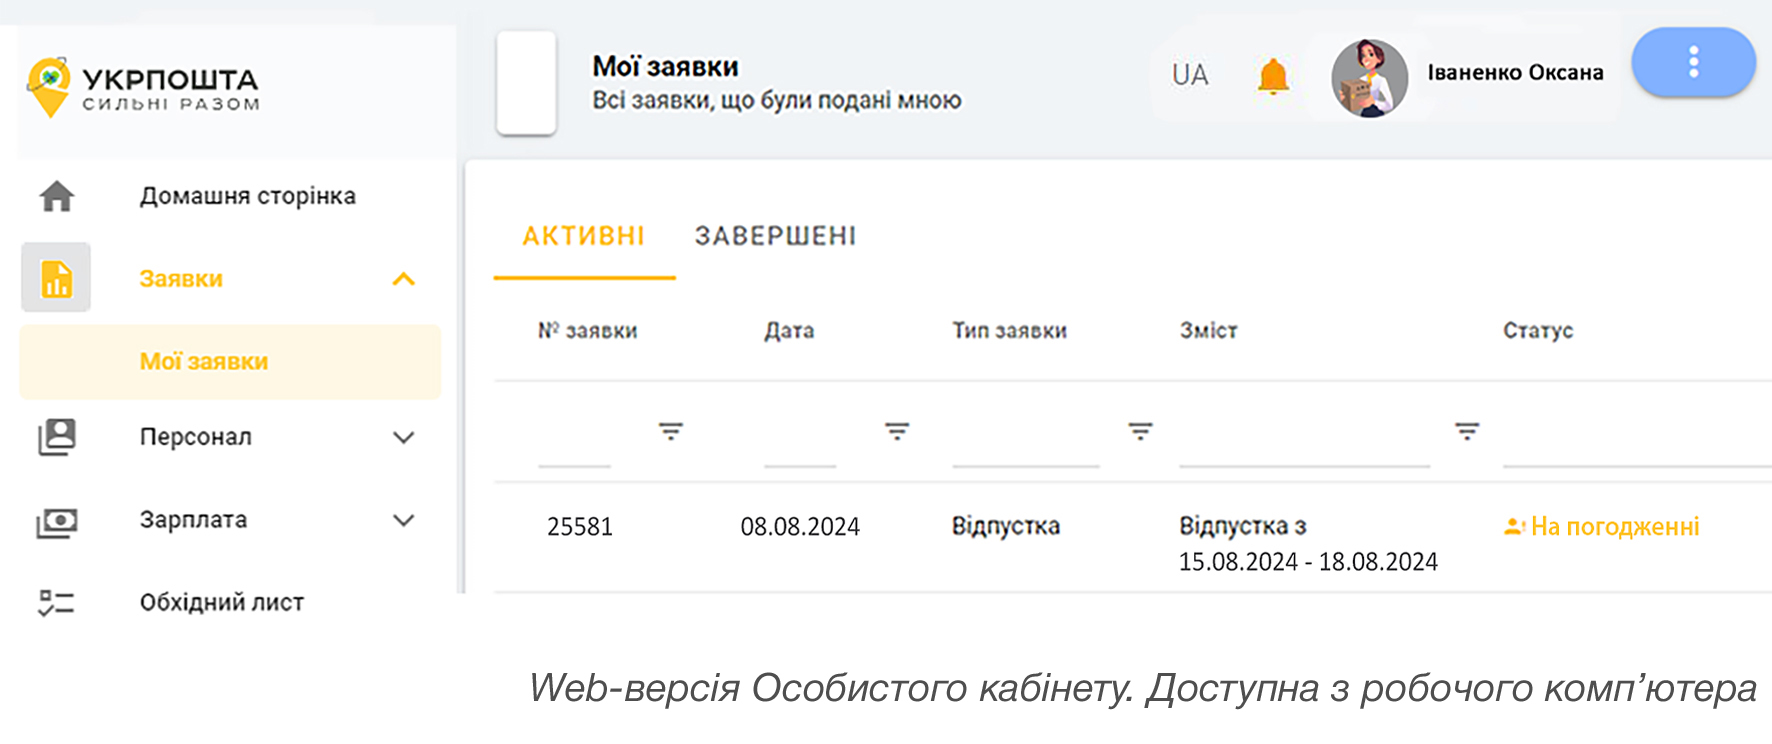Open the filter icon for № заявки column

coord(670,431)
